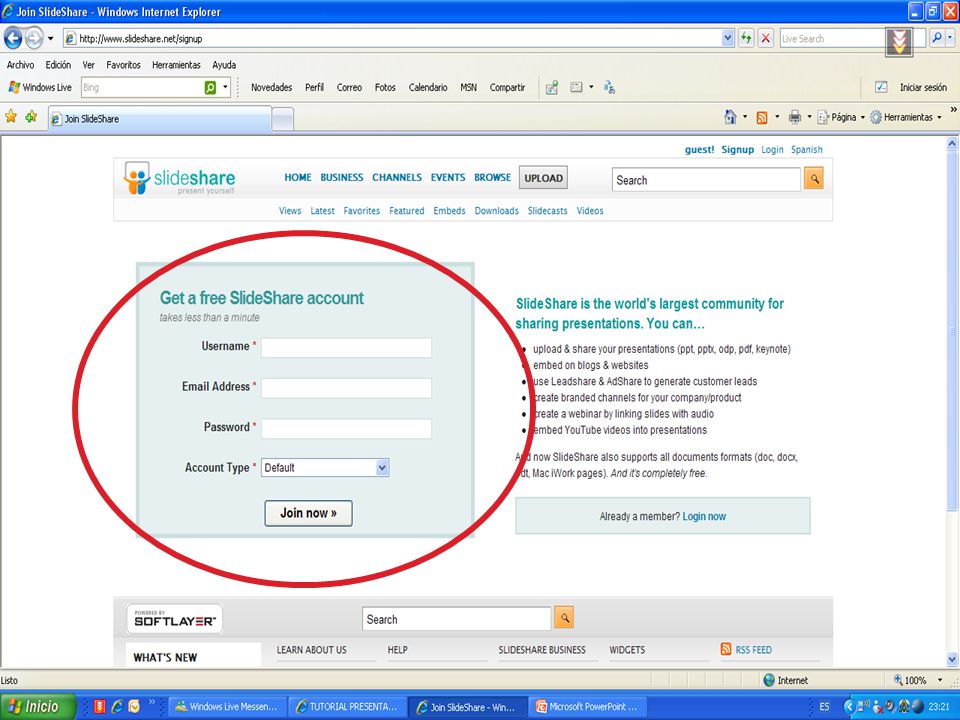Click the Refresh page icon
Screen dimensions: 960x720
746,38
